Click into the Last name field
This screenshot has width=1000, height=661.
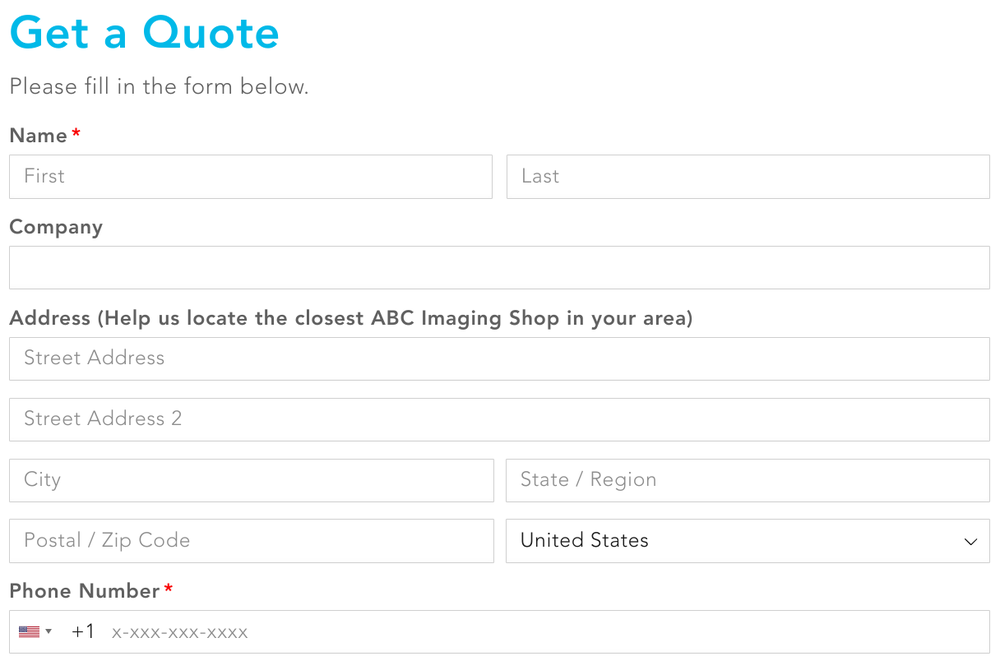pyautogui.click(x=748, y=177)
